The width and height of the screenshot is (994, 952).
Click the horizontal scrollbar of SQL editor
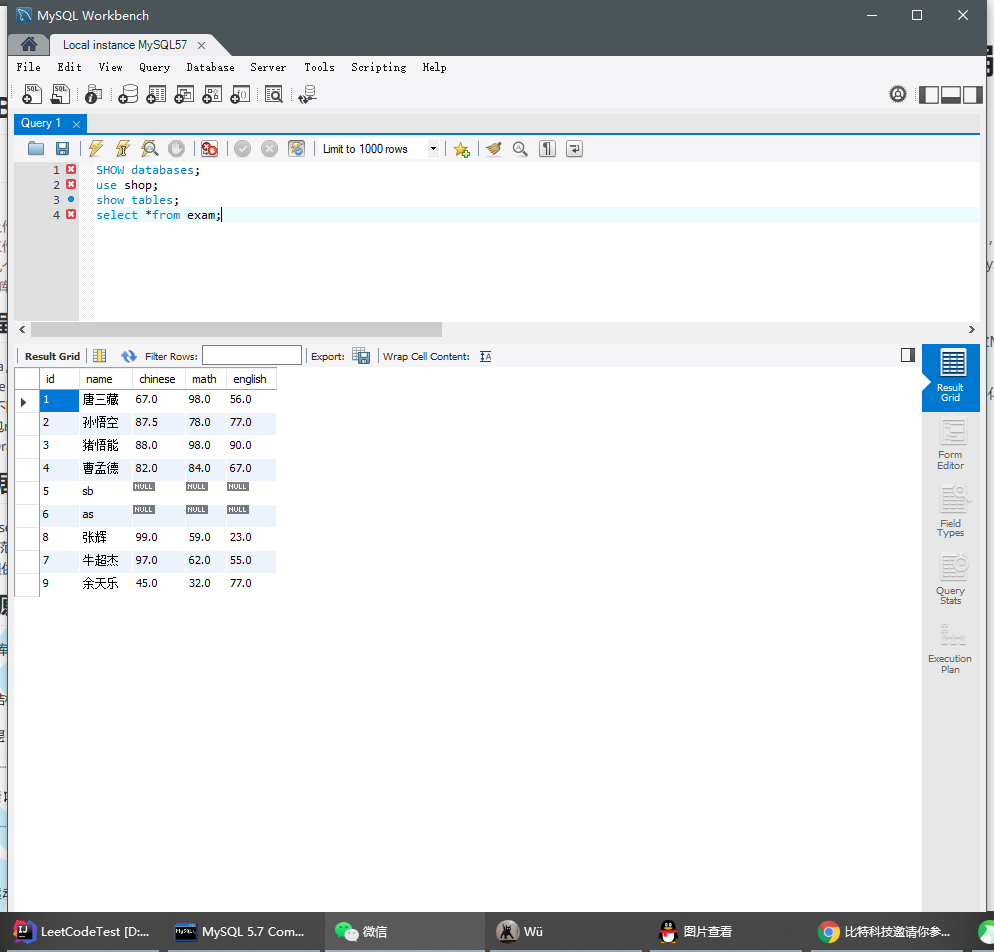pos(236,330)
